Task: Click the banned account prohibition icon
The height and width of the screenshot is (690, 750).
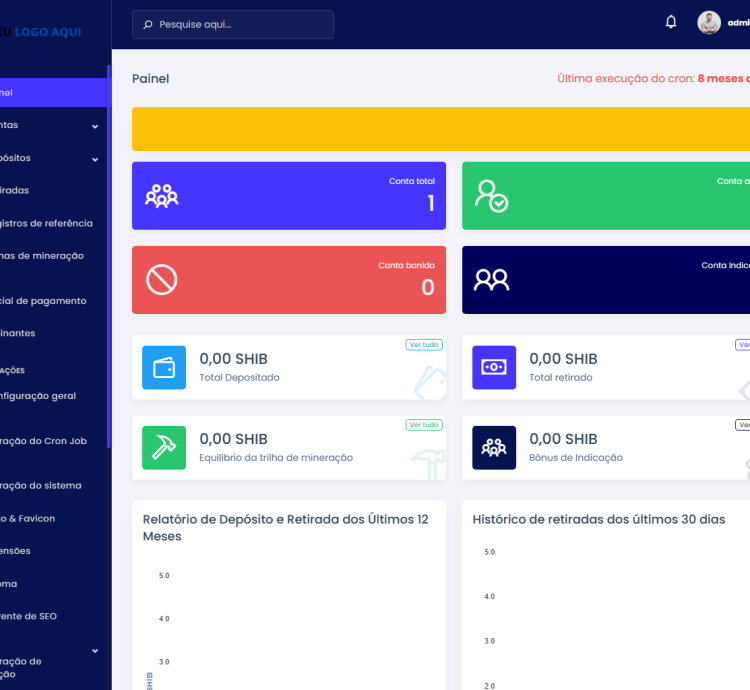Action: point(162,280)
